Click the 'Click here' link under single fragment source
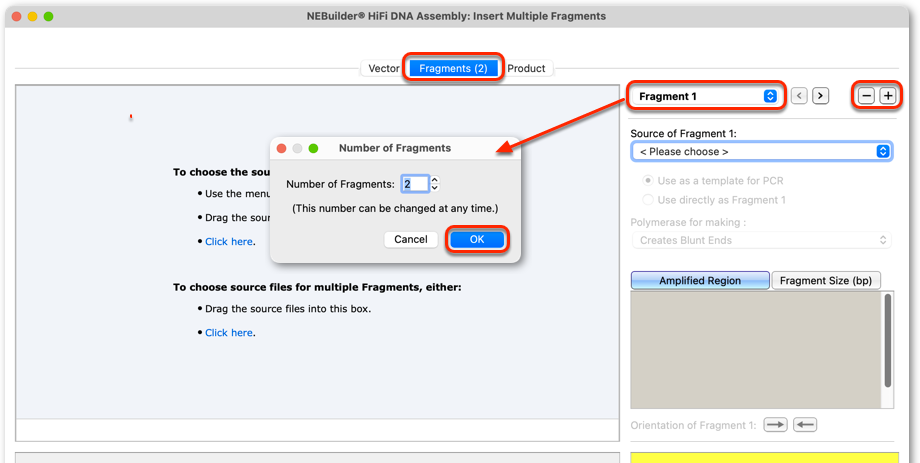 coord(229,241)
